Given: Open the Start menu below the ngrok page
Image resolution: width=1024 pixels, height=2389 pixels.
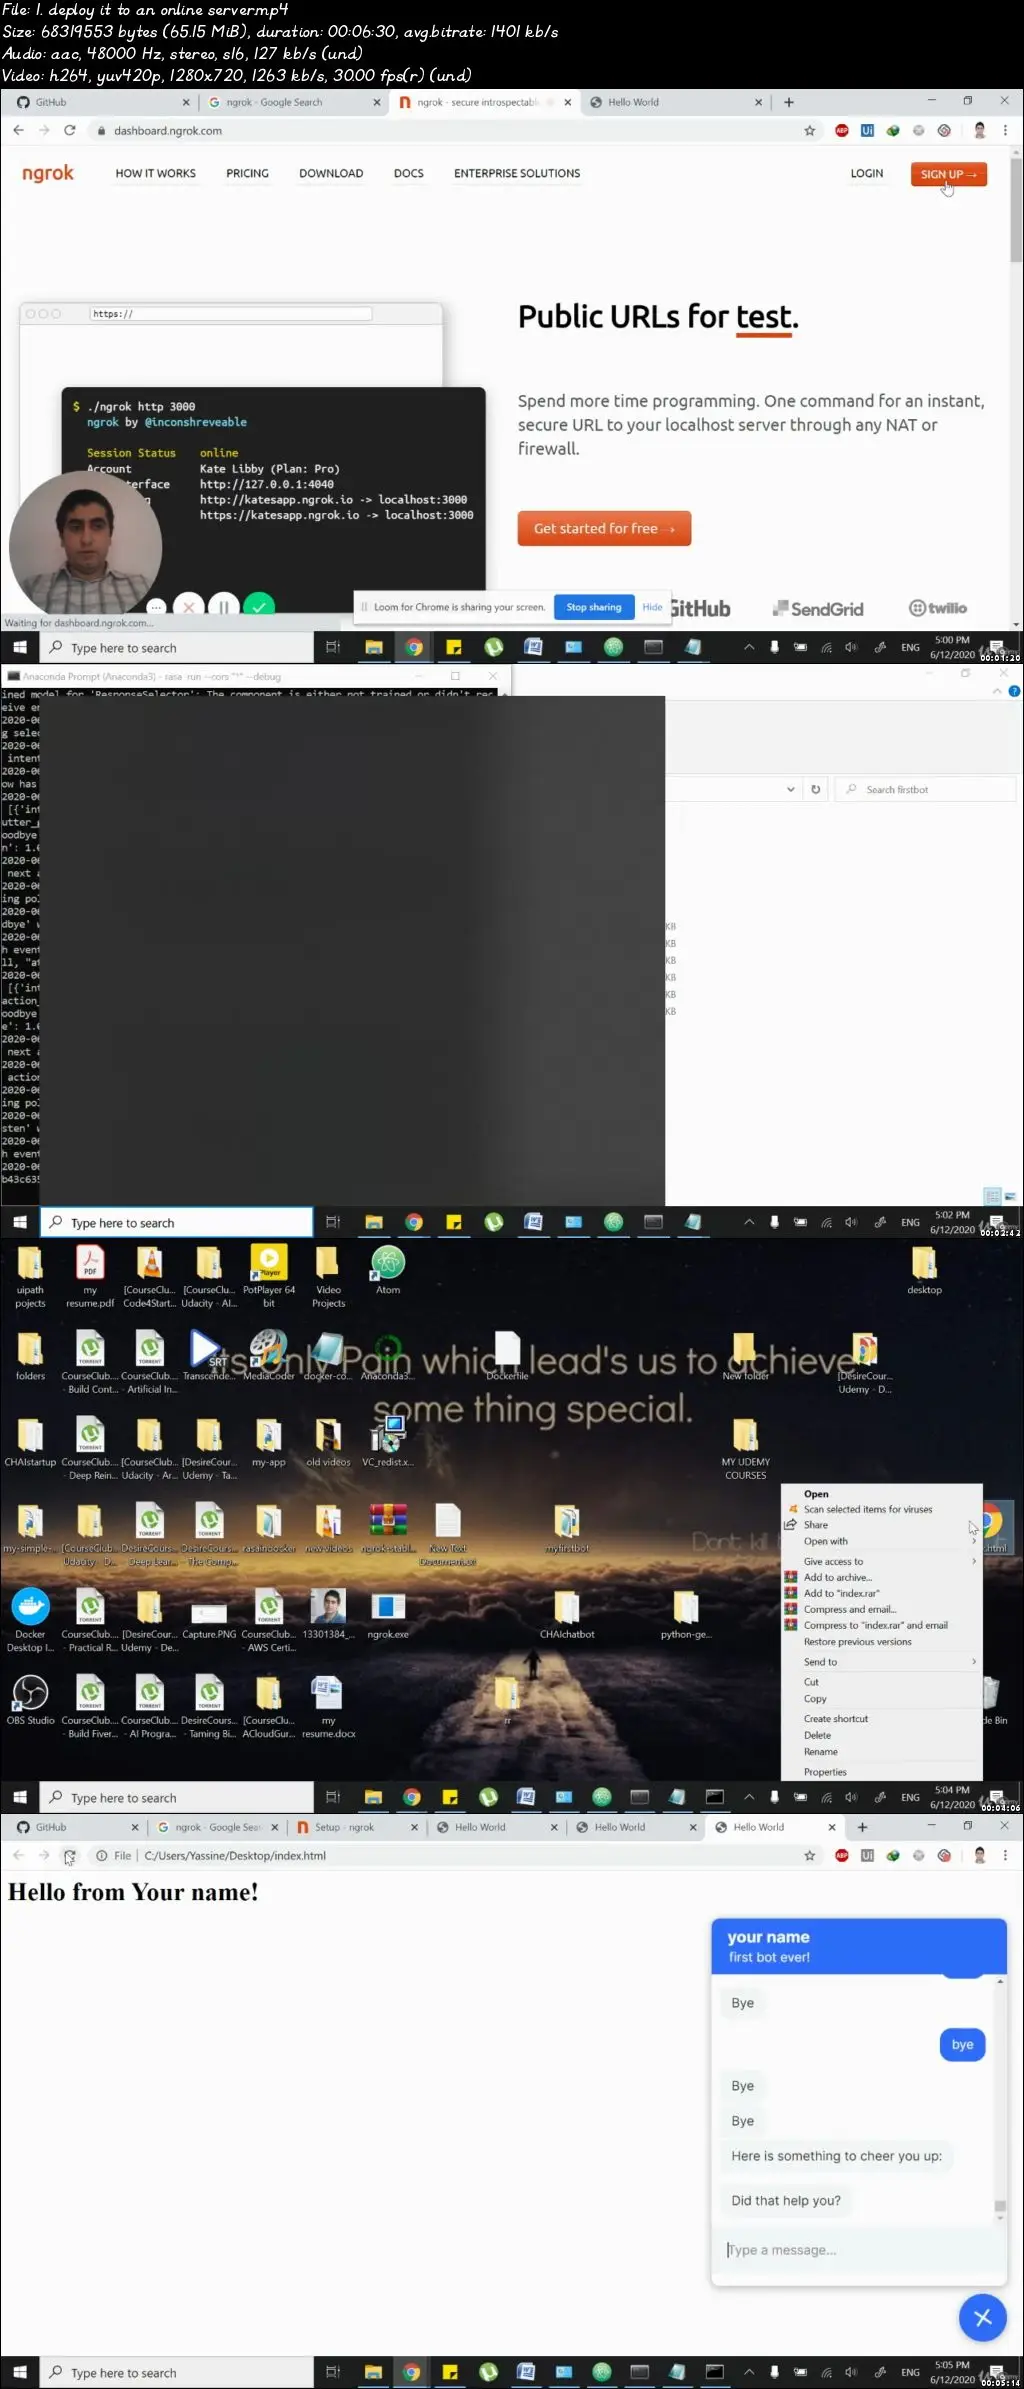Looking at the screenshot, I should (x=20, y=647).
